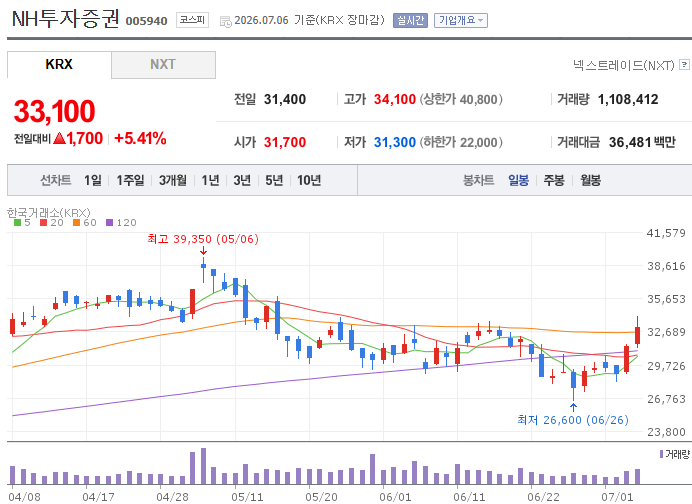Switch to the KRX tab

click(x=59, y=64)
